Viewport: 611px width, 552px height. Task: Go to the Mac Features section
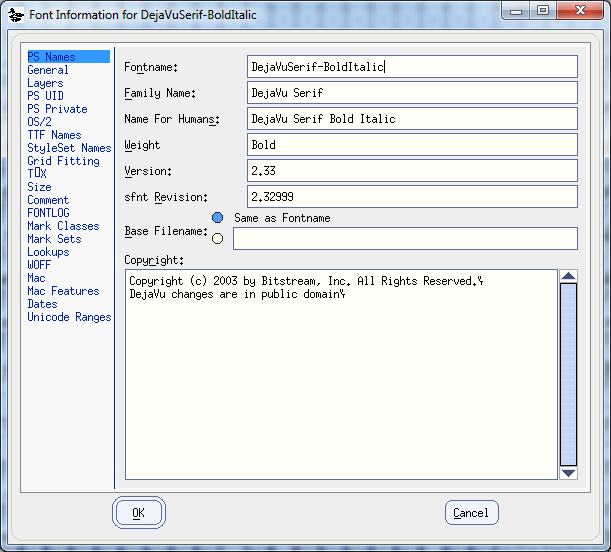click(63, 291)
